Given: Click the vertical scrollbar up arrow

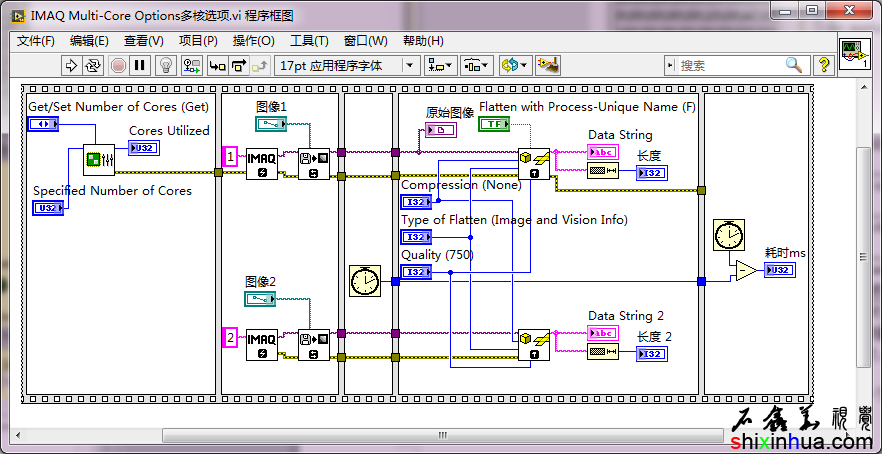Looking at the screenshot, I should 863,86.
